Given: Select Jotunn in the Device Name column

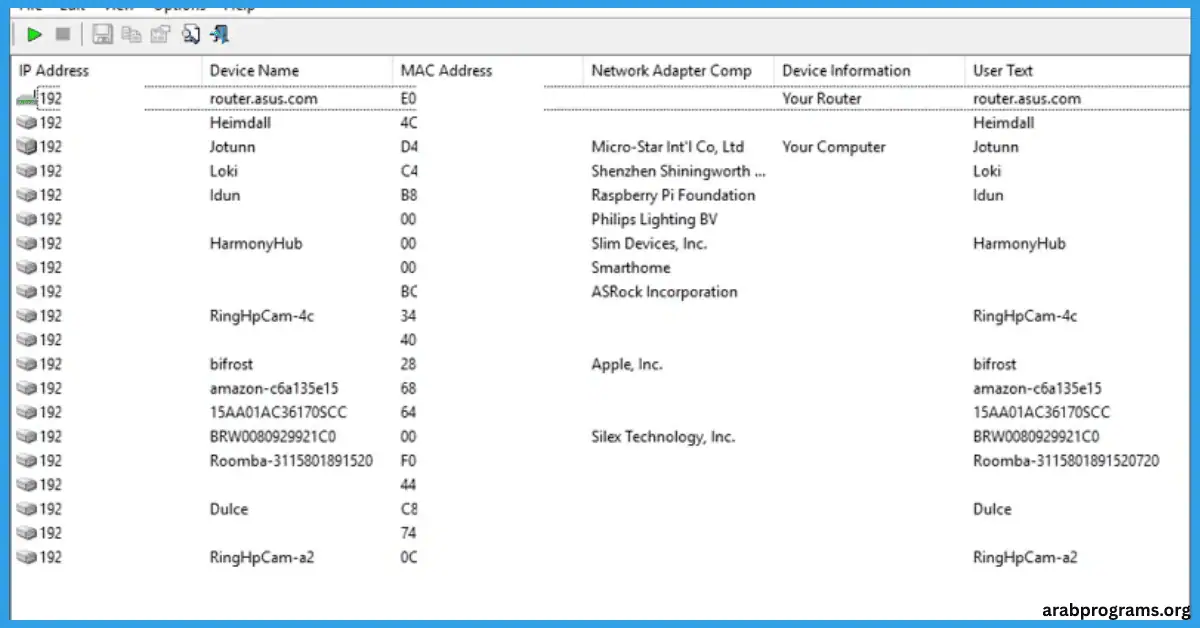Looking at the screenshot, I should pyautogui.click(x=232, y=147).
